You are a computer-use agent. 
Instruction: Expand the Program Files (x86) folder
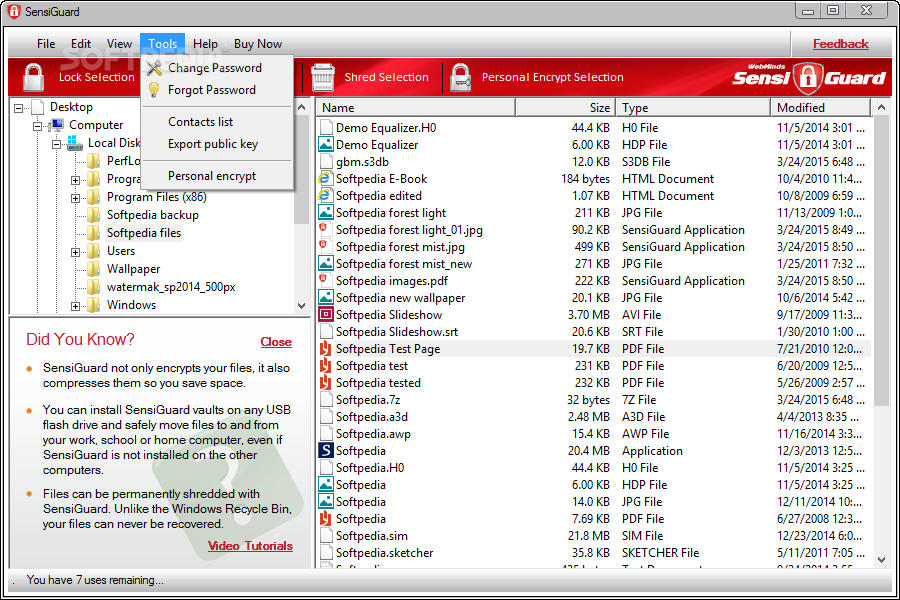coord(75,198)
